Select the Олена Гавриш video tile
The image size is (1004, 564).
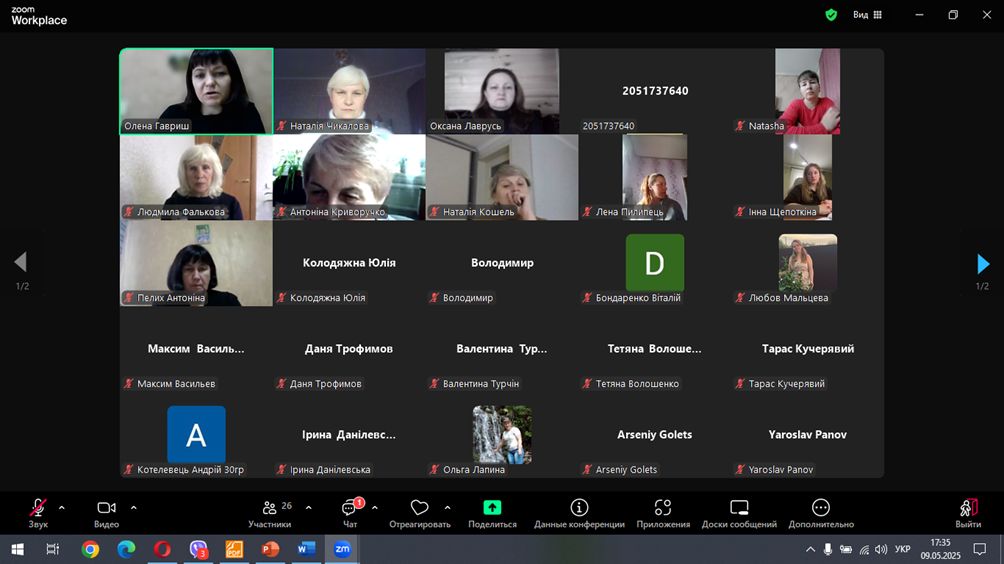point(196,91)
